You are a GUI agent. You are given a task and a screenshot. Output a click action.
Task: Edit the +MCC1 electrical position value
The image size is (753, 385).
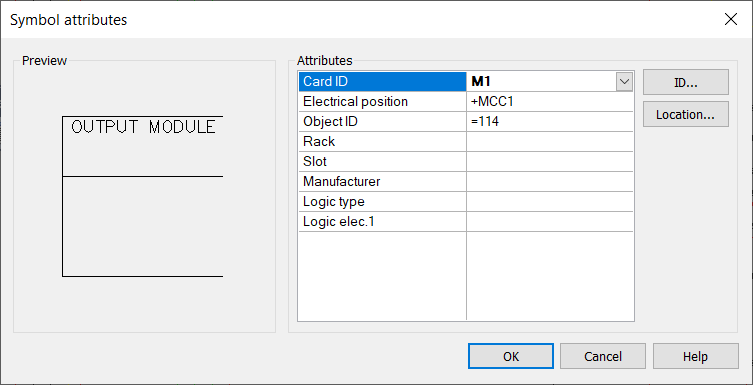[x=549, y=102]
